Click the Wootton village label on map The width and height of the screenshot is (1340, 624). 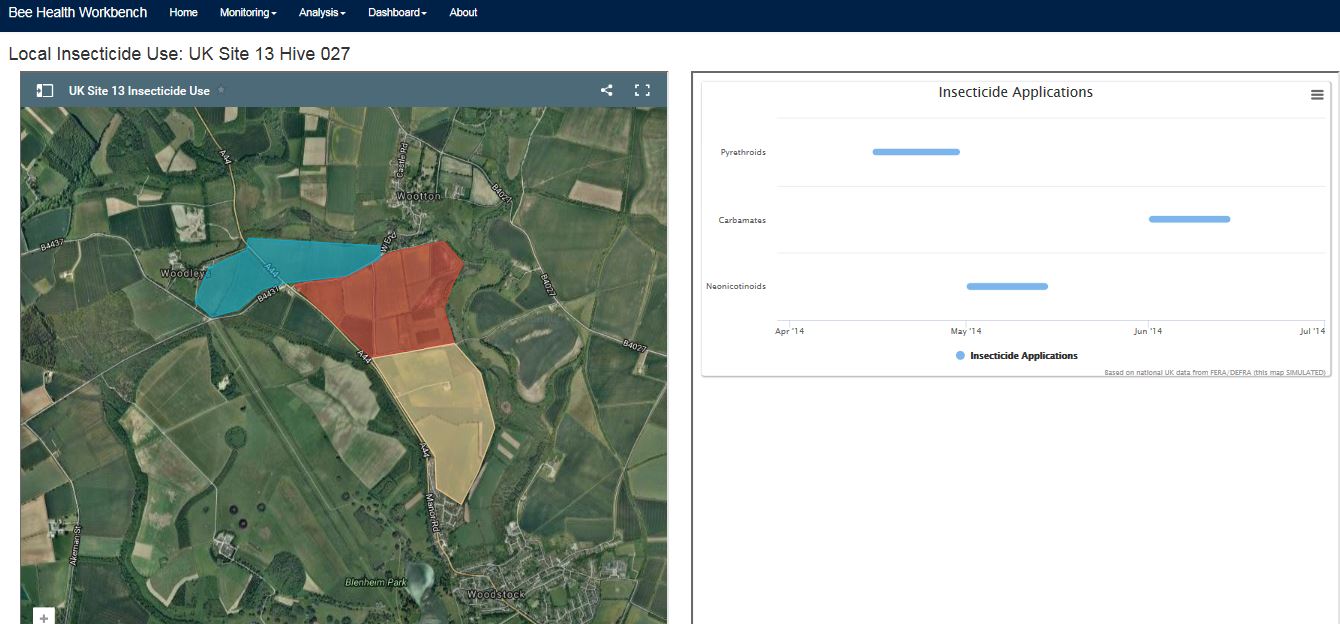418,196
